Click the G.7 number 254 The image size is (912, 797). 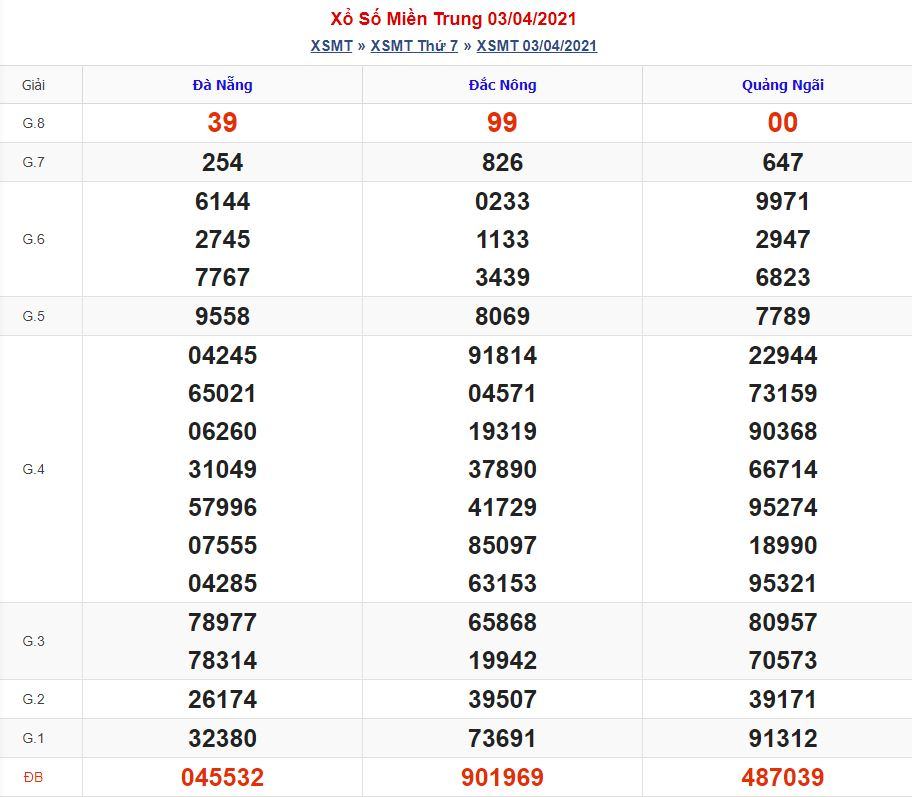pyautogui.click(x=223, y=162)
